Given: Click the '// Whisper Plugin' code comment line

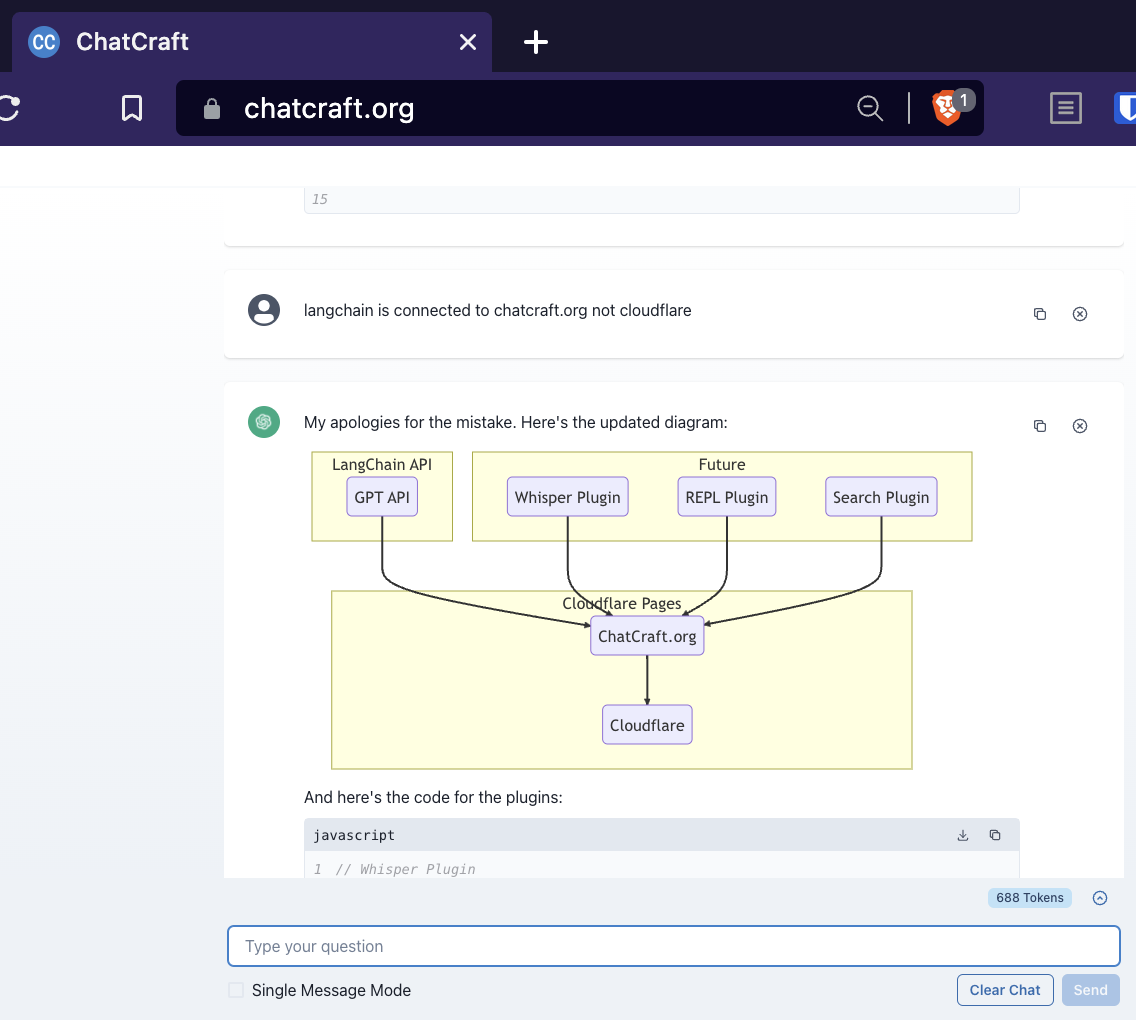Looking at the screenshot, I should click(x=405, y=869).
